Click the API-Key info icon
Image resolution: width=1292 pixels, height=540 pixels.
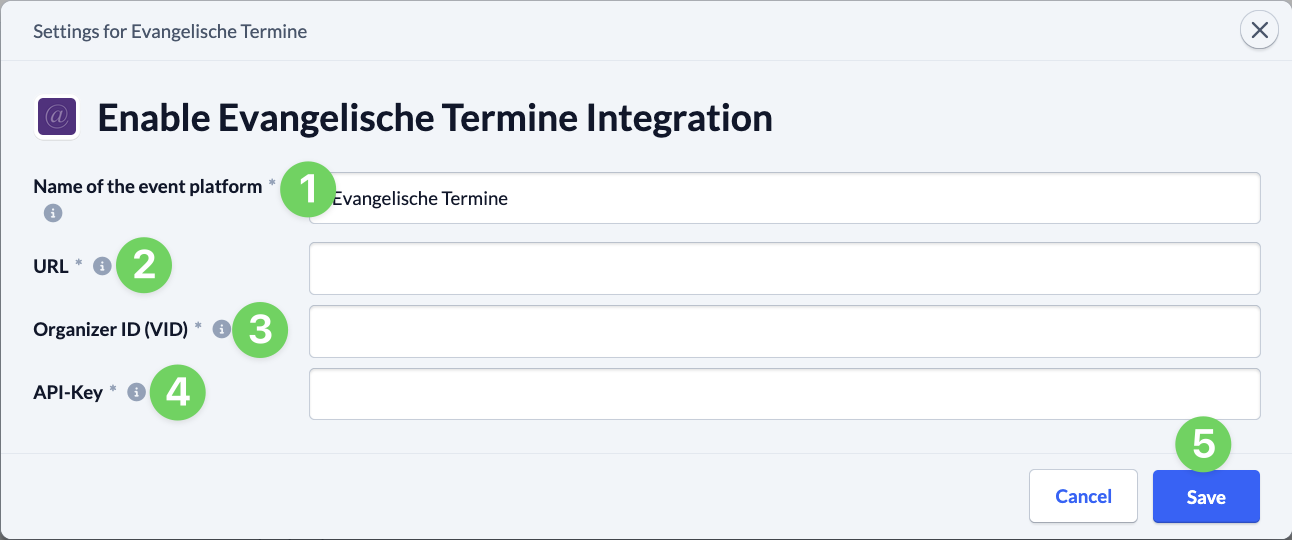(136, 392)
